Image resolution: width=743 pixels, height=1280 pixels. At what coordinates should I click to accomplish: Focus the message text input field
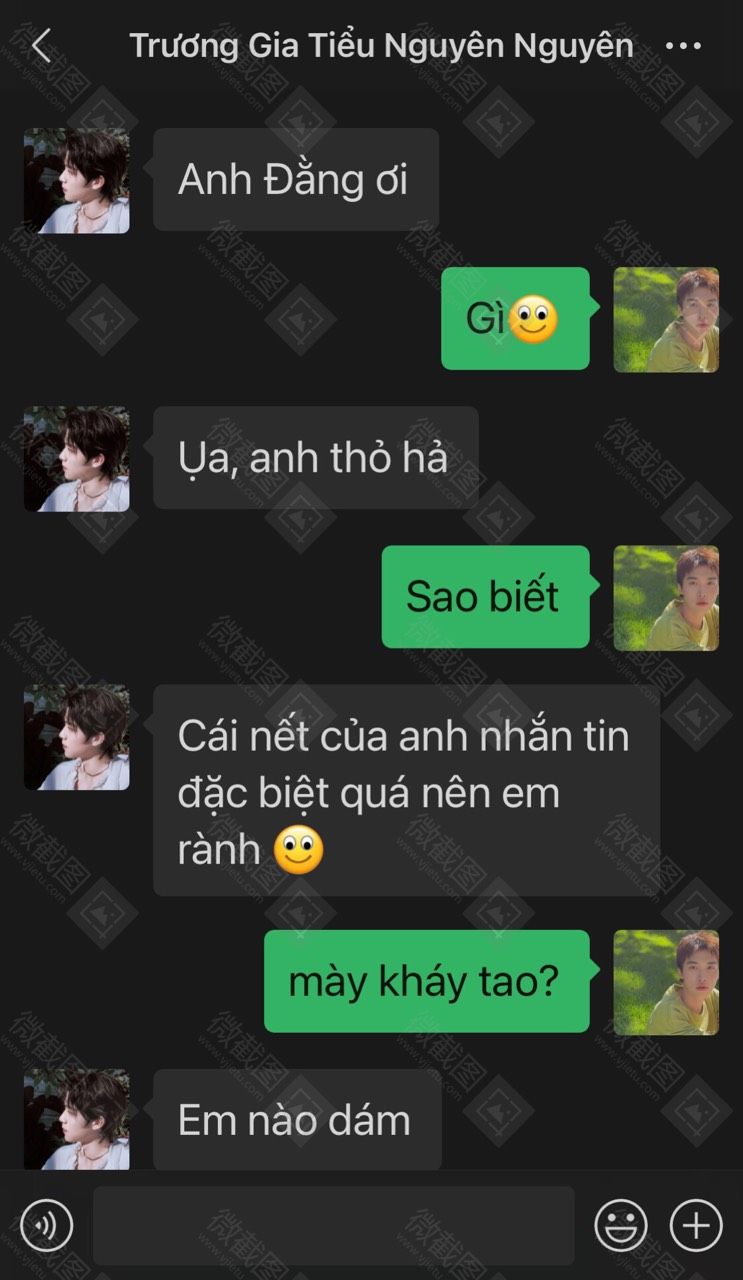click(x=334, y=1225)
